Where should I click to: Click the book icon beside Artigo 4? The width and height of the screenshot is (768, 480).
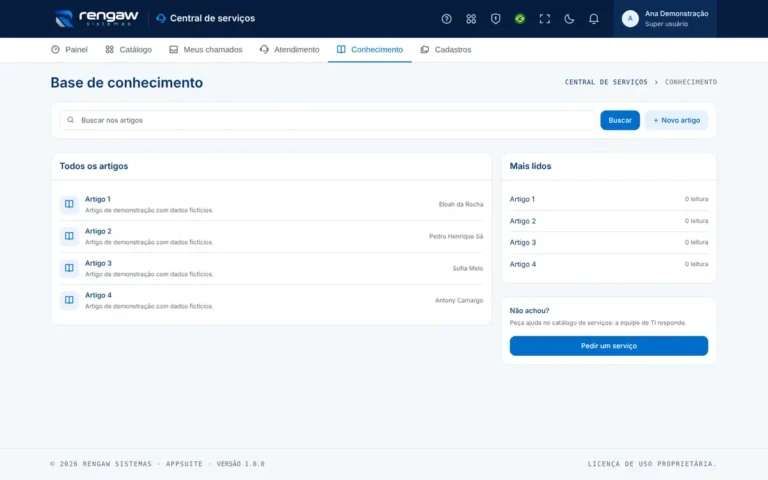tap(69, 300)
